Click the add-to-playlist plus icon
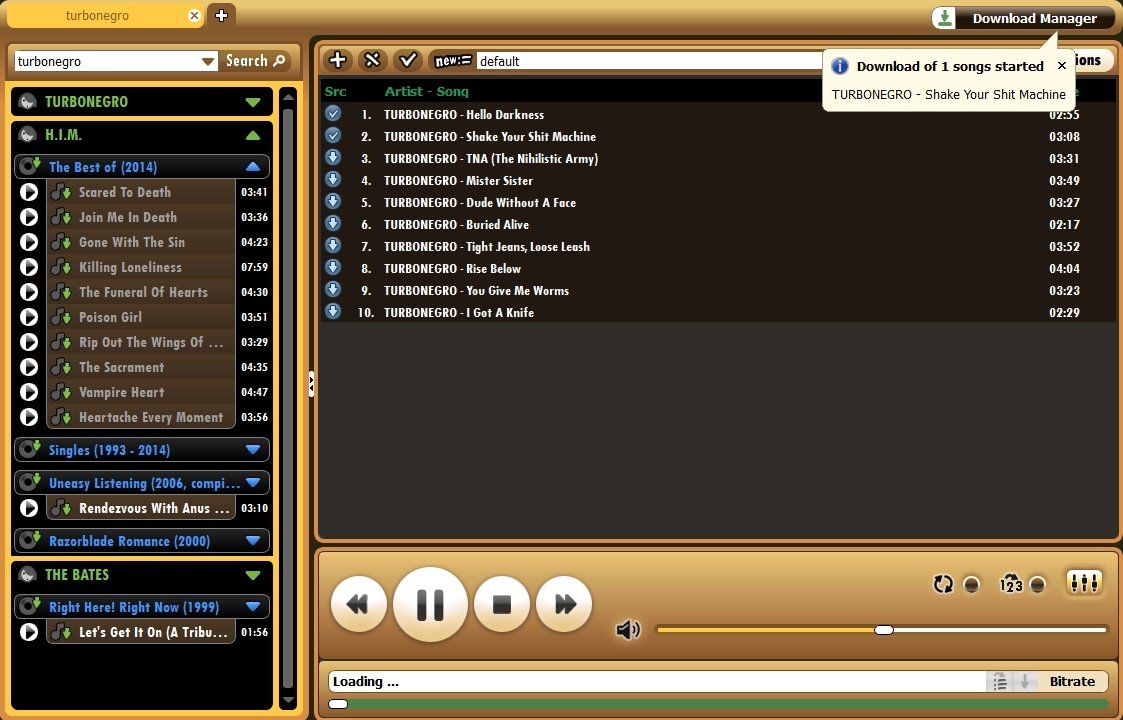Viewport: 1123px width, 720px height. click(338, 60)
